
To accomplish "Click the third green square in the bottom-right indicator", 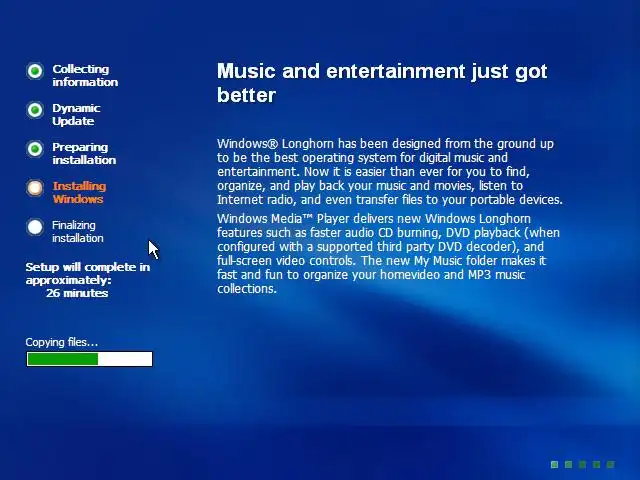I will [582, 464].
